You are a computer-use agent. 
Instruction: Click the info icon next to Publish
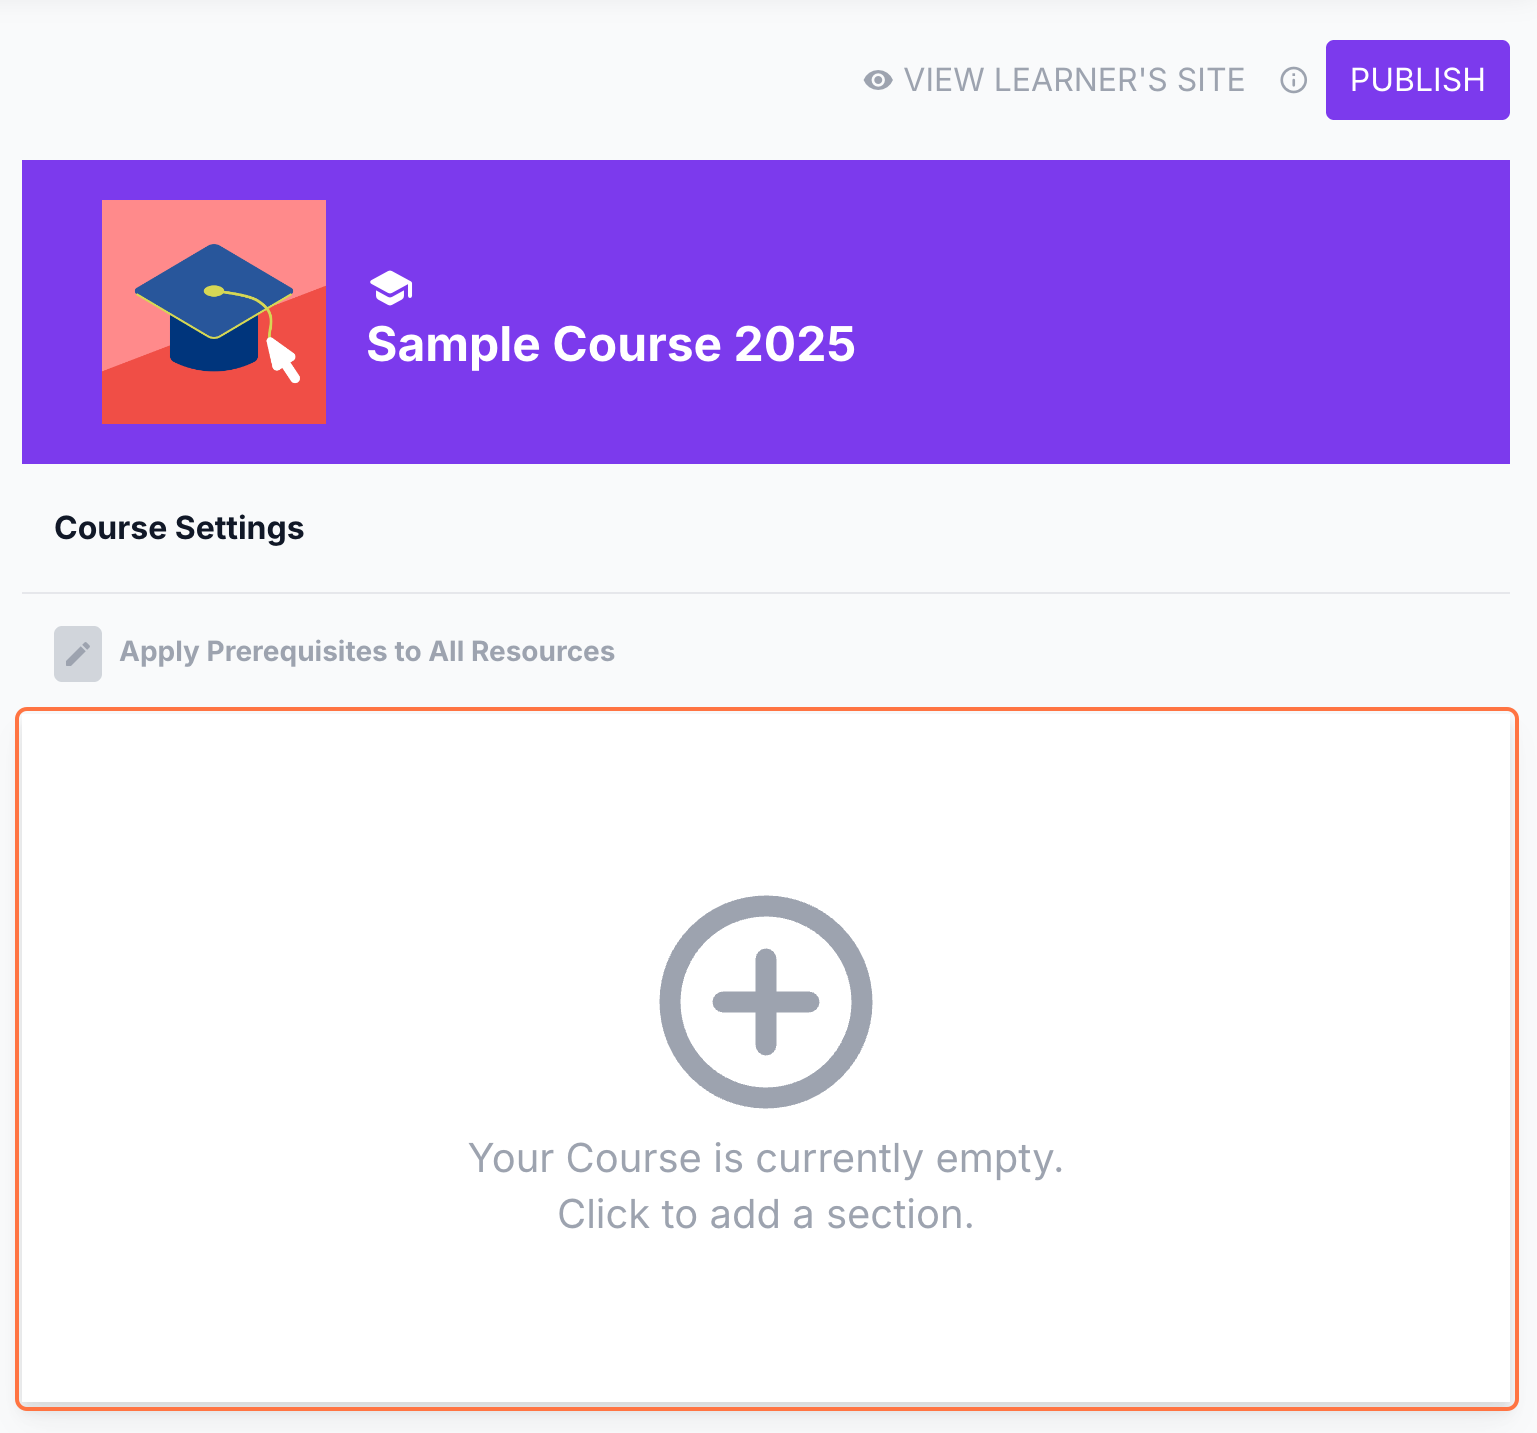(1293, 80)
